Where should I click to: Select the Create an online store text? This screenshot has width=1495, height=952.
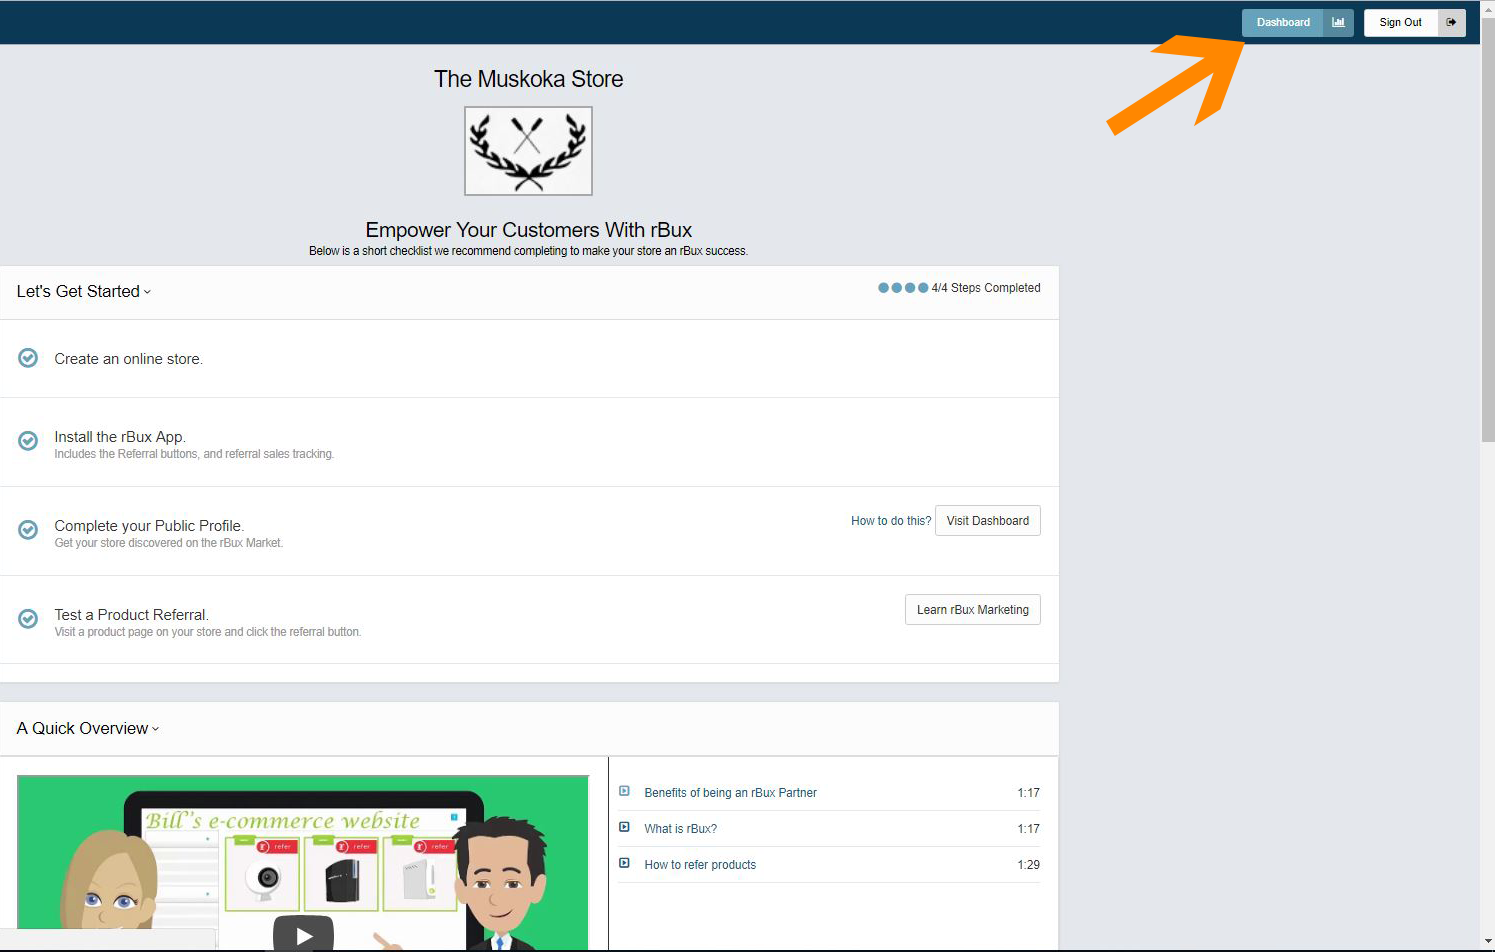pyautogui.click(x=128, y=359)
